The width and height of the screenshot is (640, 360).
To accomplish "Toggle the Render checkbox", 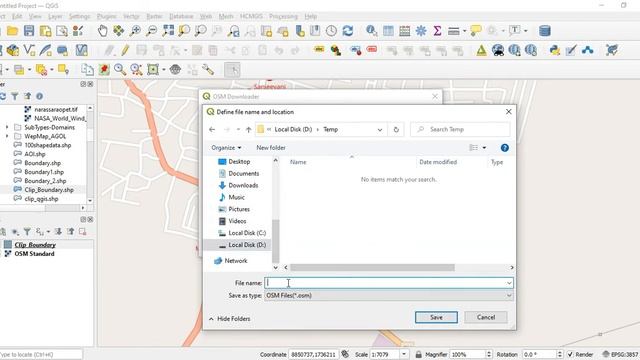I will [x=570, y=354].
